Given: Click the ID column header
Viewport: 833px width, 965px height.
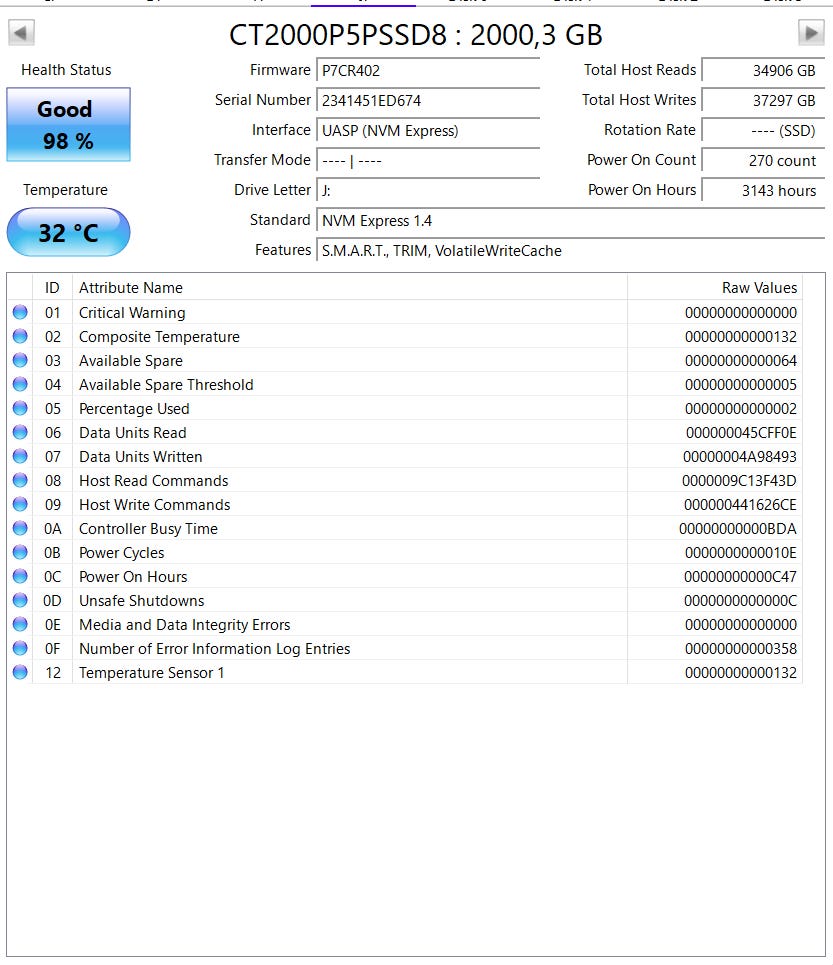Looking at the screenshot, I should click(x=52, y=287).
